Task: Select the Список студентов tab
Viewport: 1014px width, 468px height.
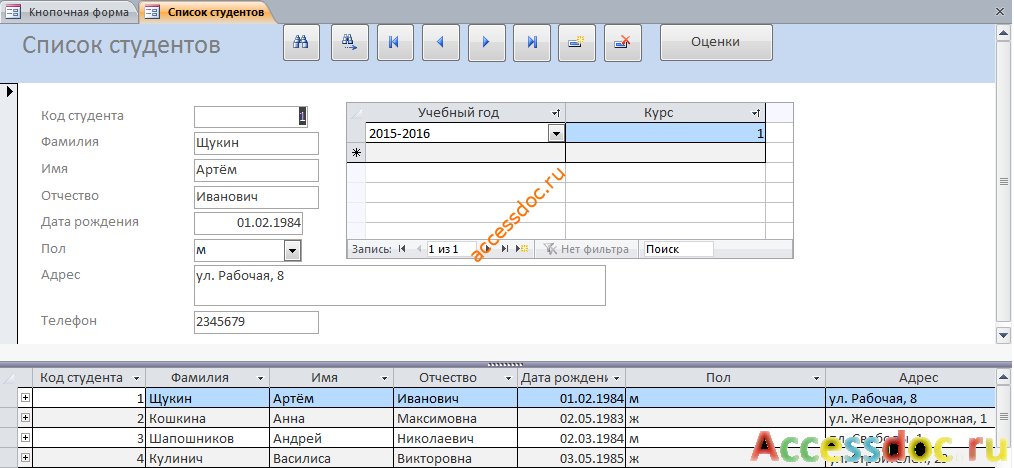Action: [x=206, y=12]
